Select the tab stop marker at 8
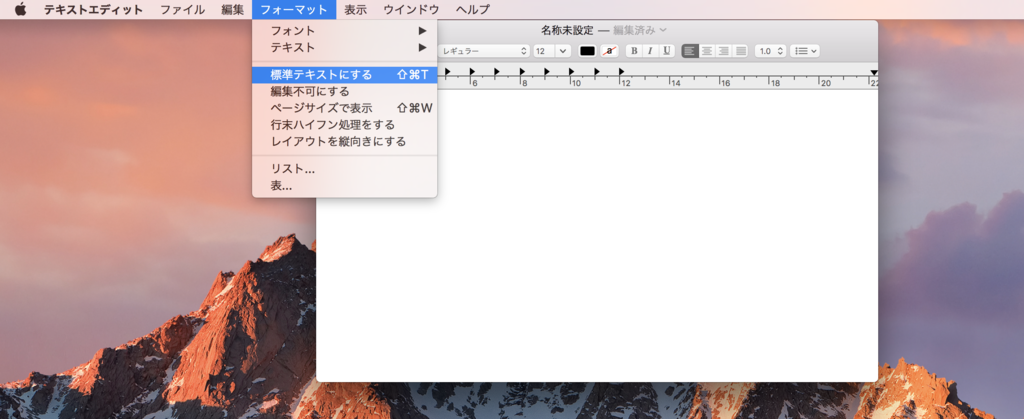 pos(522,71)
